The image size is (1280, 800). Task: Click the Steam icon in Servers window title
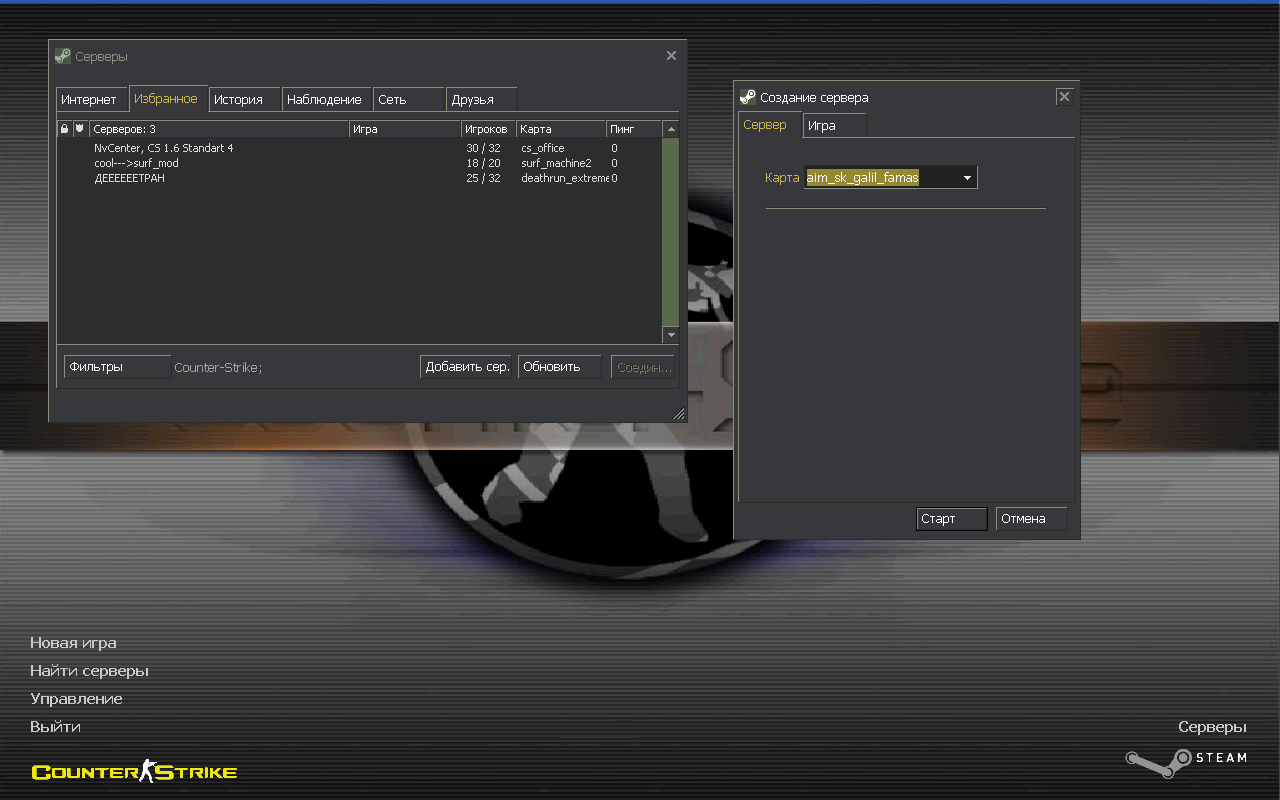point(63,56)
